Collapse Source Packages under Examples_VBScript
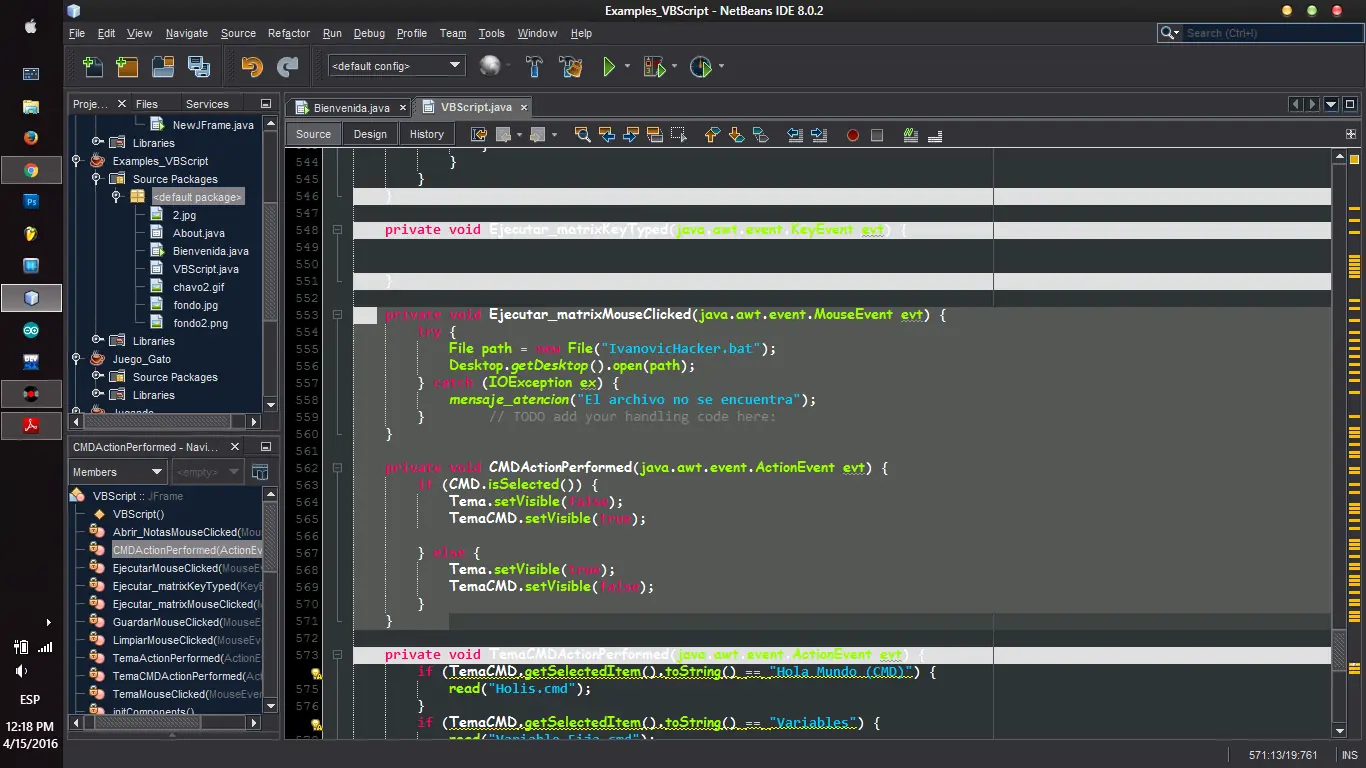 pos(97,178)
